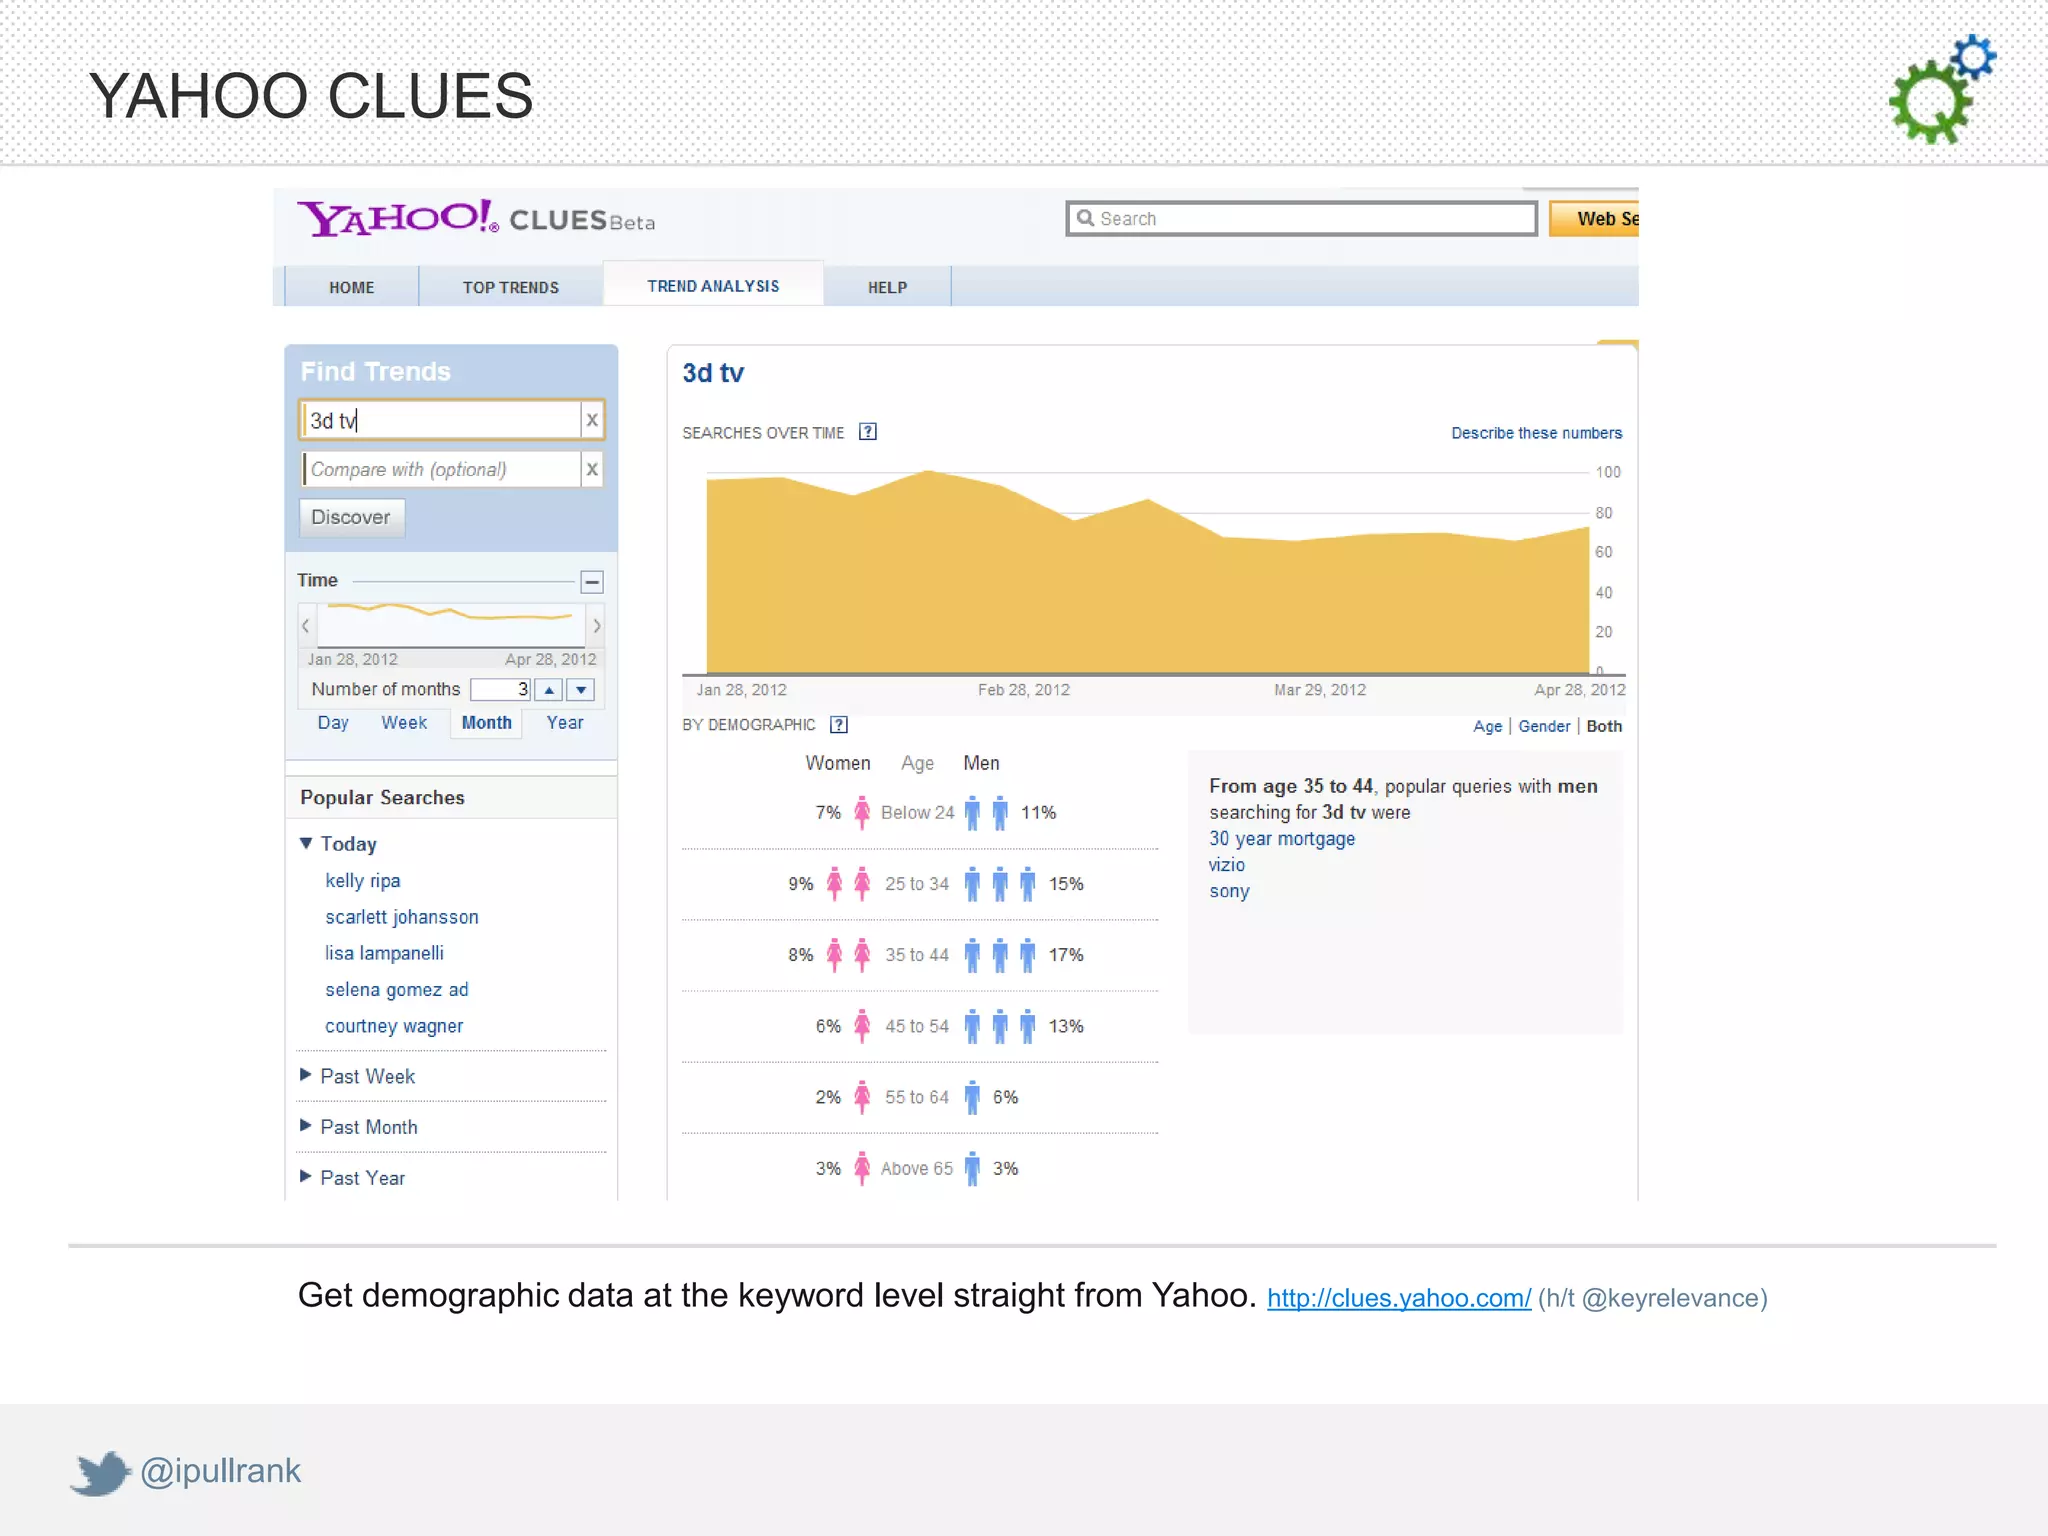Click the Yahoo! logo
This screenshot has height=1536, width=2048.
[398, 217]
